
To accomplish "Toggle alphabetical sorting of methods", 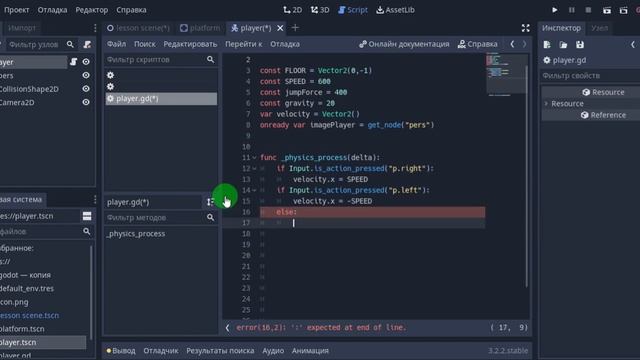I will click(210, 202).
